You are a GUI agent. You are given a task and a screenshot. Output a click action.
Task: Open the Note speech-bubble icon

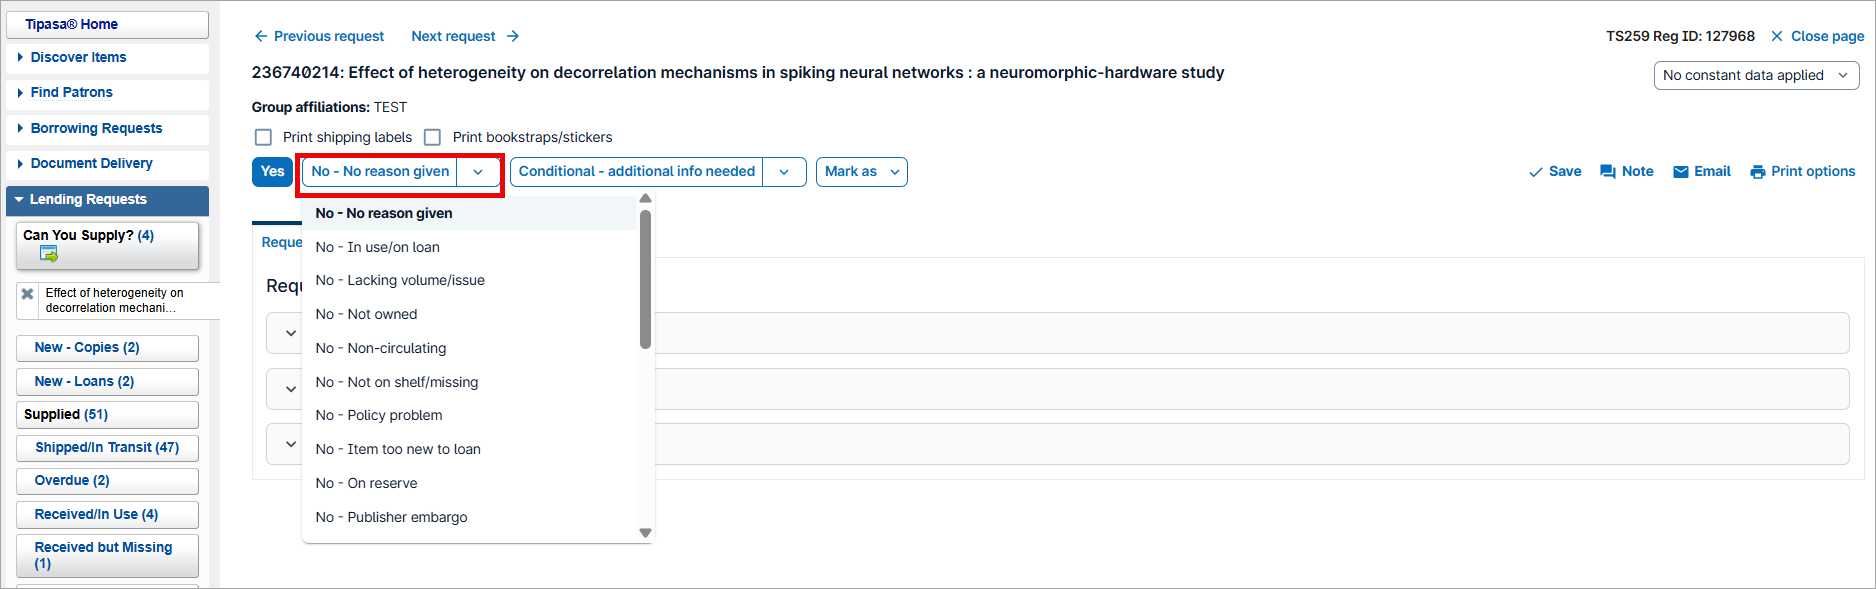click(x=1608, y=172)
